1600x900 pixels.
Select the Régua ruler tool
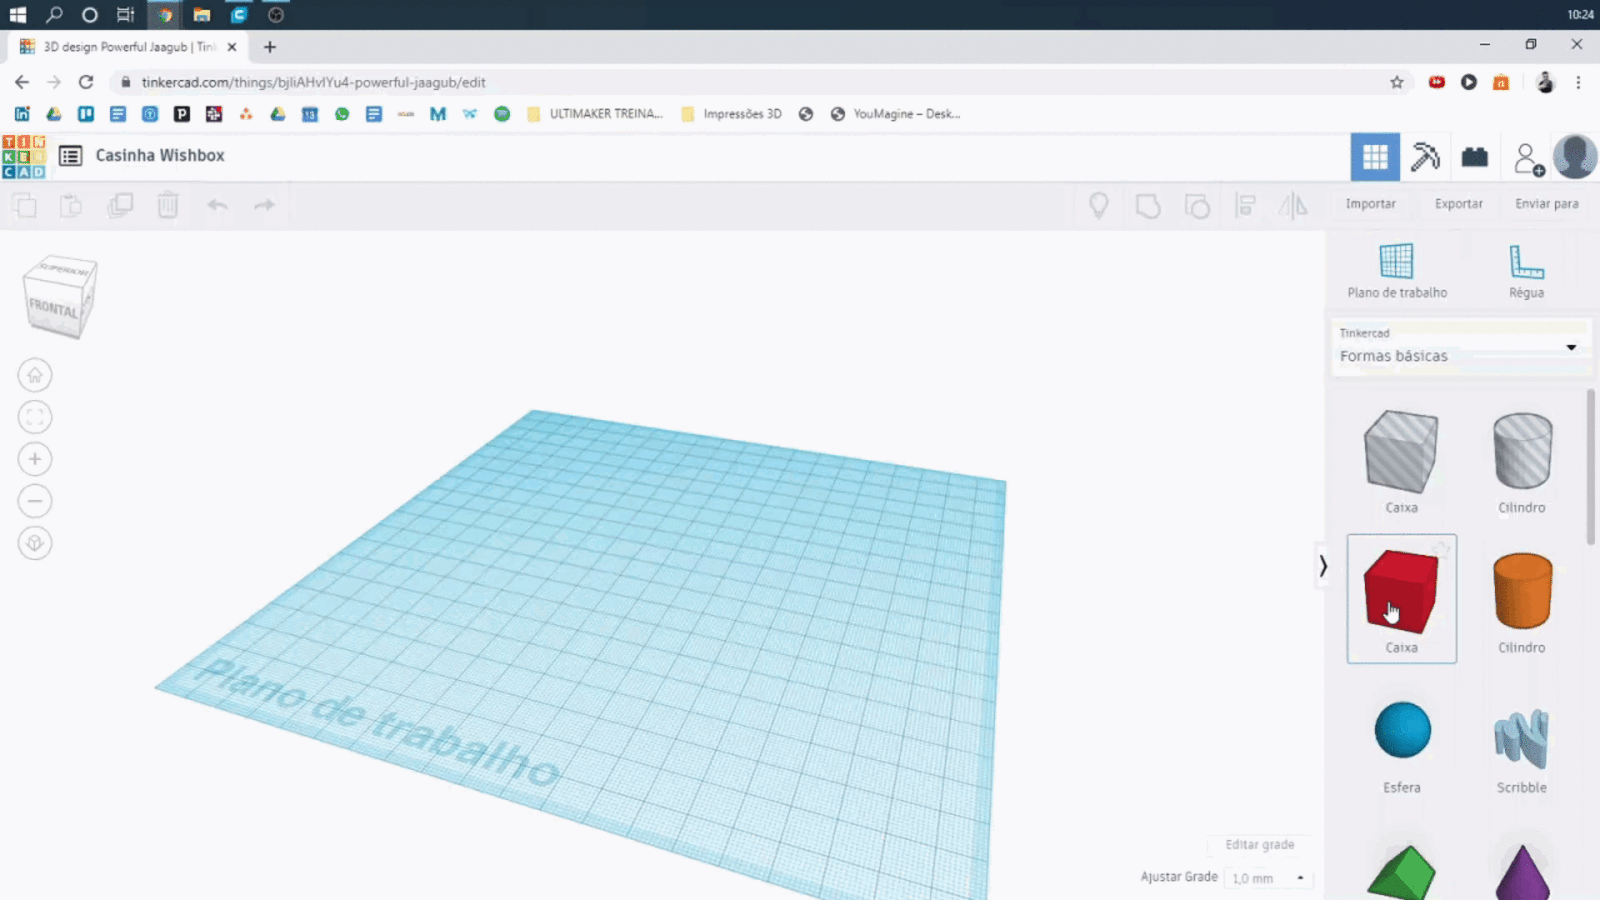1526,271
